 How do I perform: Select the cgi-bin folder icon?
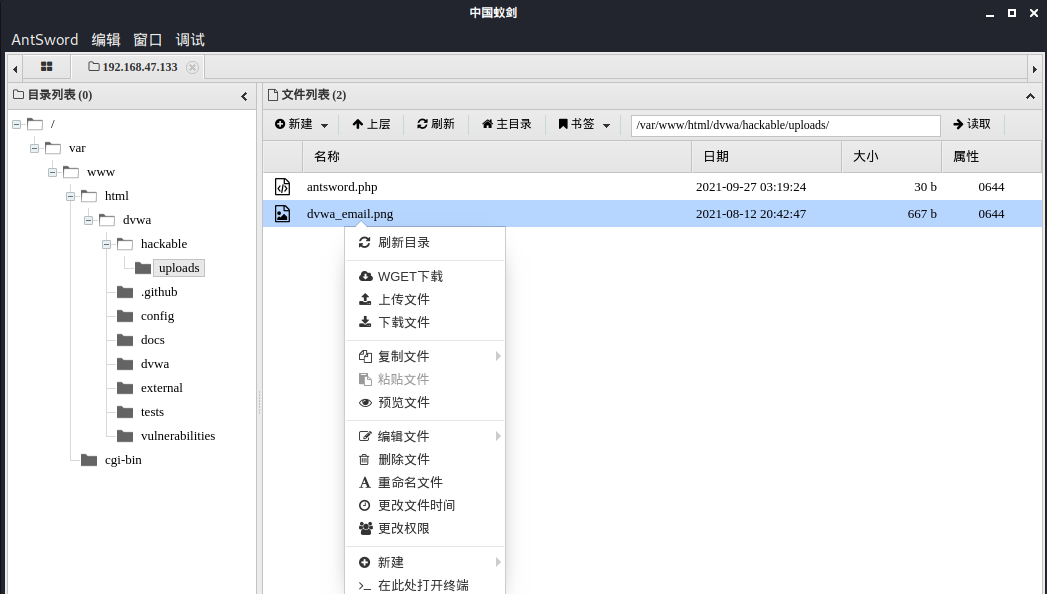coord(89,460)
